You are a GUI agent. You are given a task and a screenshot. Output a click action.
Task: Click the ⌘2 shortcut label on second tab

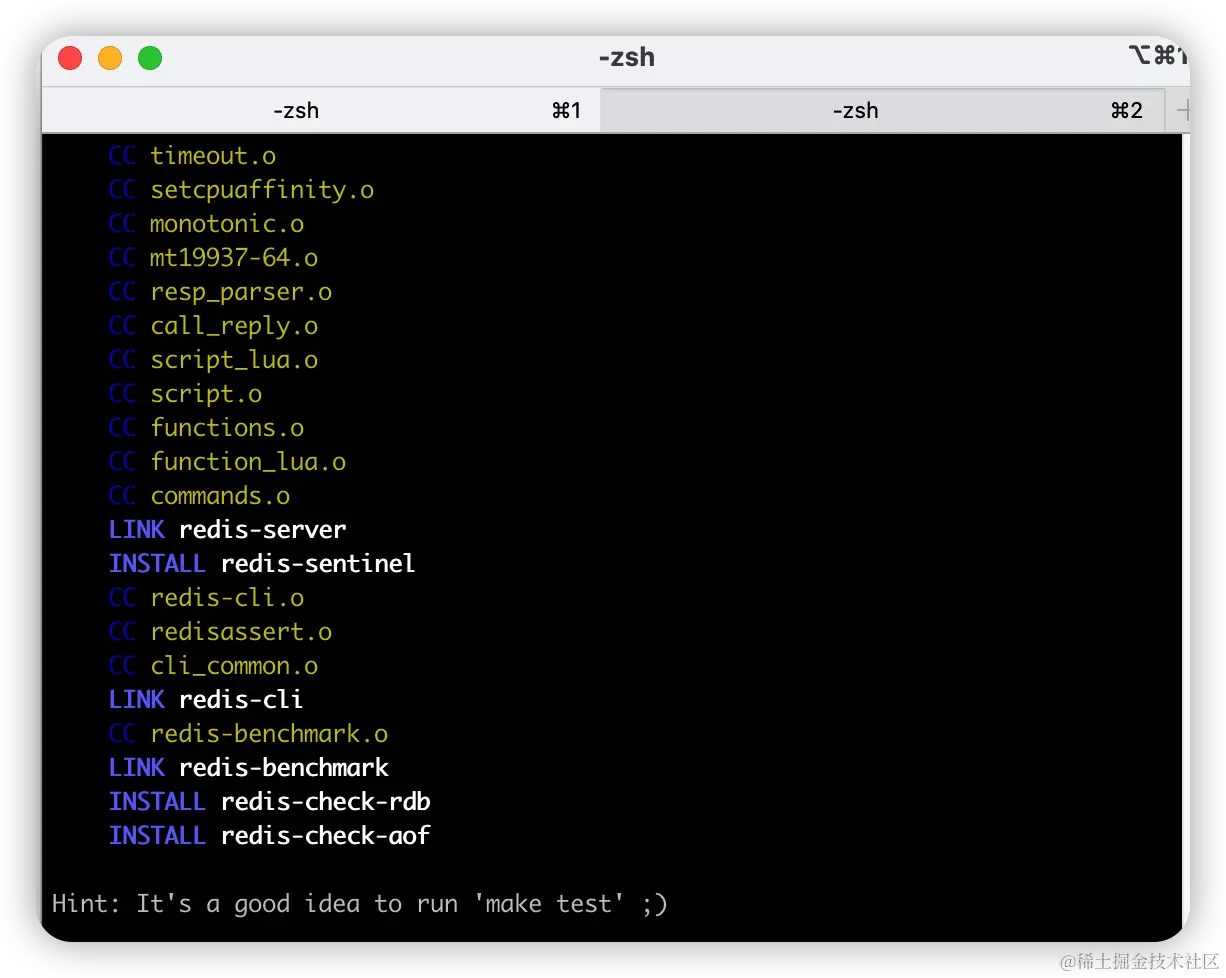[x=1127, y=110]
